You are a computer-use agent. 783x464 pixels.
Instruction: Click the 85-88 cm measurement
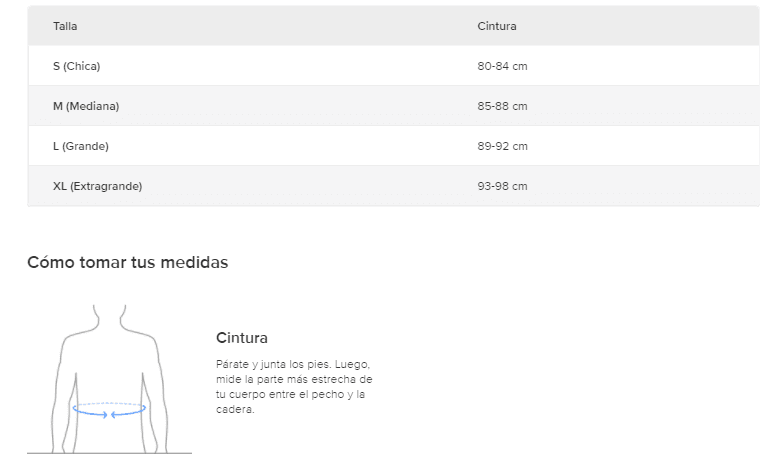(x=502, y=106)
